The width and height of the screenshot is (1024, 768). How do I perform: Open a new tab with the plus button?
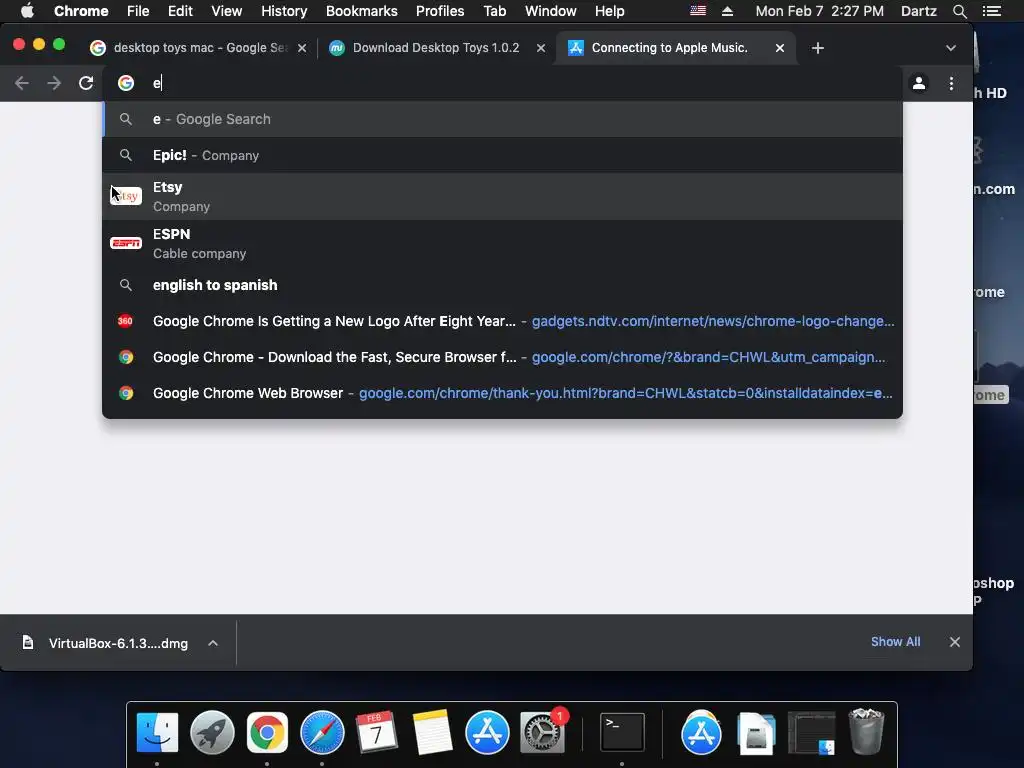(x=818, y=48)
